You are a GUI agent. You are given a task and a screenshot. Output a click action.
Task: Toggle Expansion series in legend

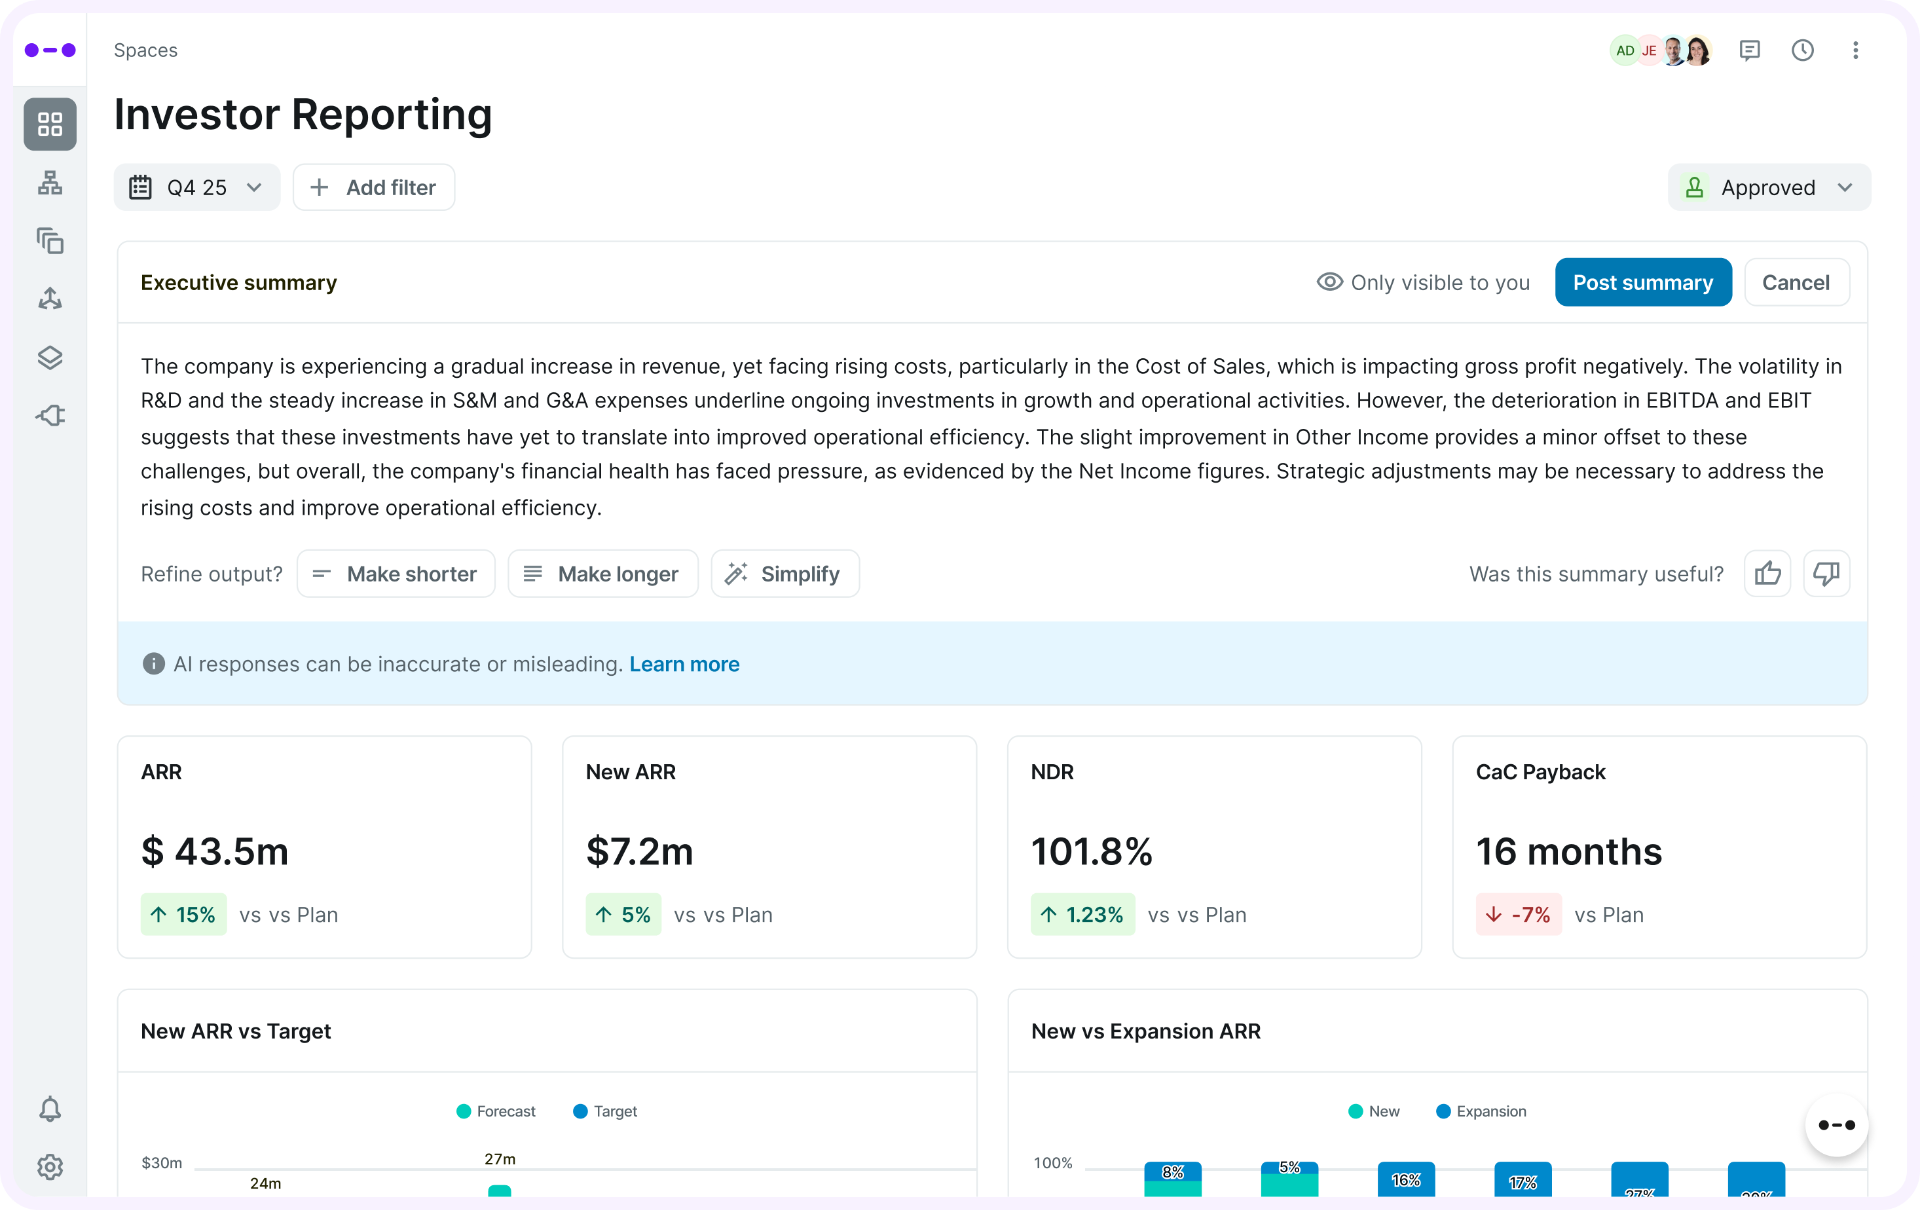coord(1481,1111)
